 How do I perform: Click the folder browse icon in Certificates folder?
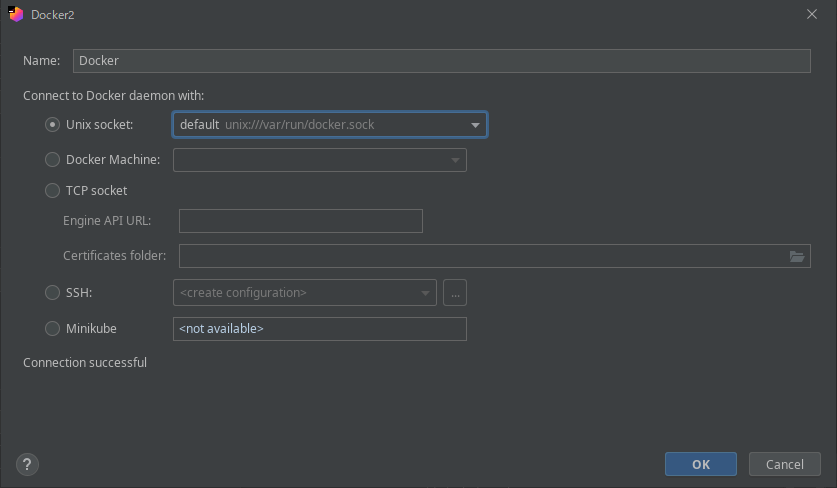pos(797,256)
